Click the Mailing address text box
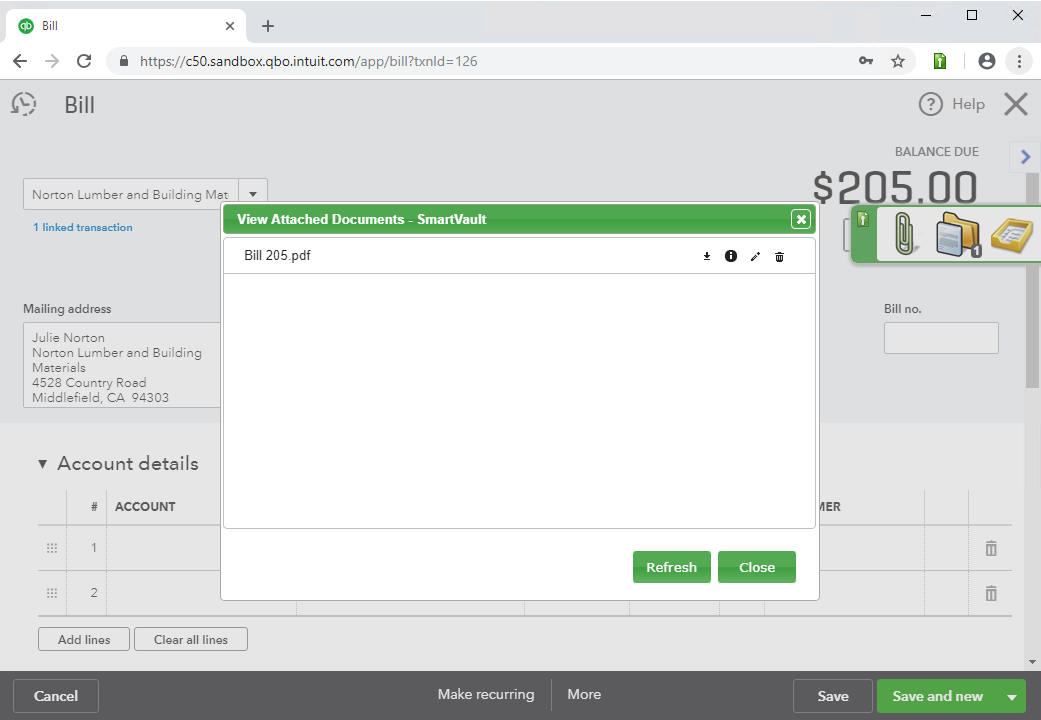This screenshot has width=1041, height=720. point(122,365)
